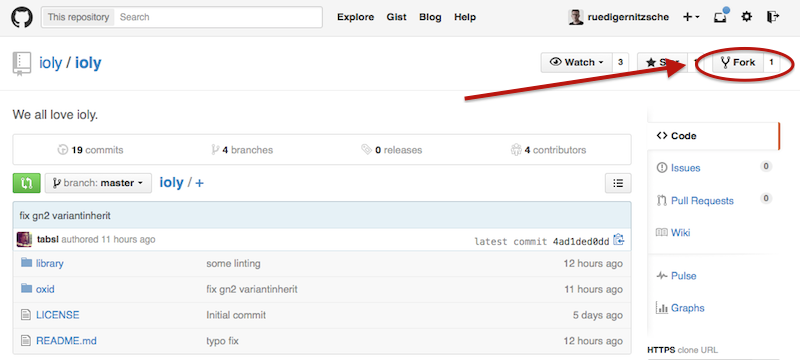Viewport: 800px width, 360px height.
Task: Click the ioly breadcrumb path link
Action: [x=171, y=183]
